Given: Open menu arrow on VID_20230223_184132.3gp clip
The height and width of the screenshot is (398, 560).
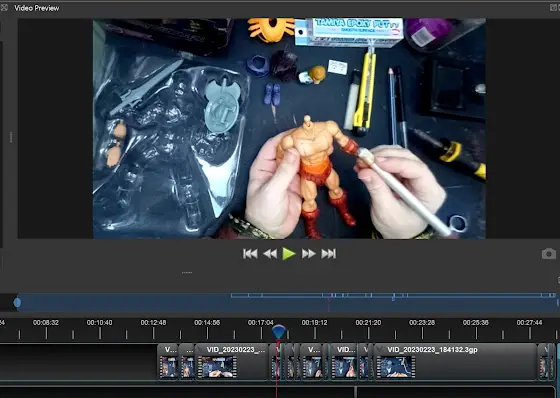Looking at the screenshot, I should pos(380,349).
